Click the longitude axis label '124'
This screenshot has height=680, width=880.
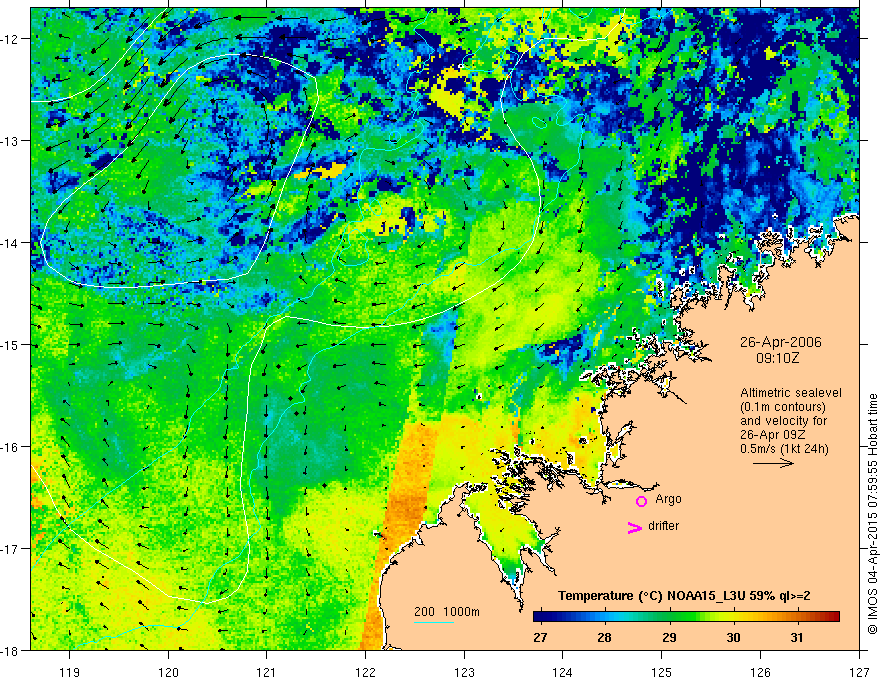[562, 672]
